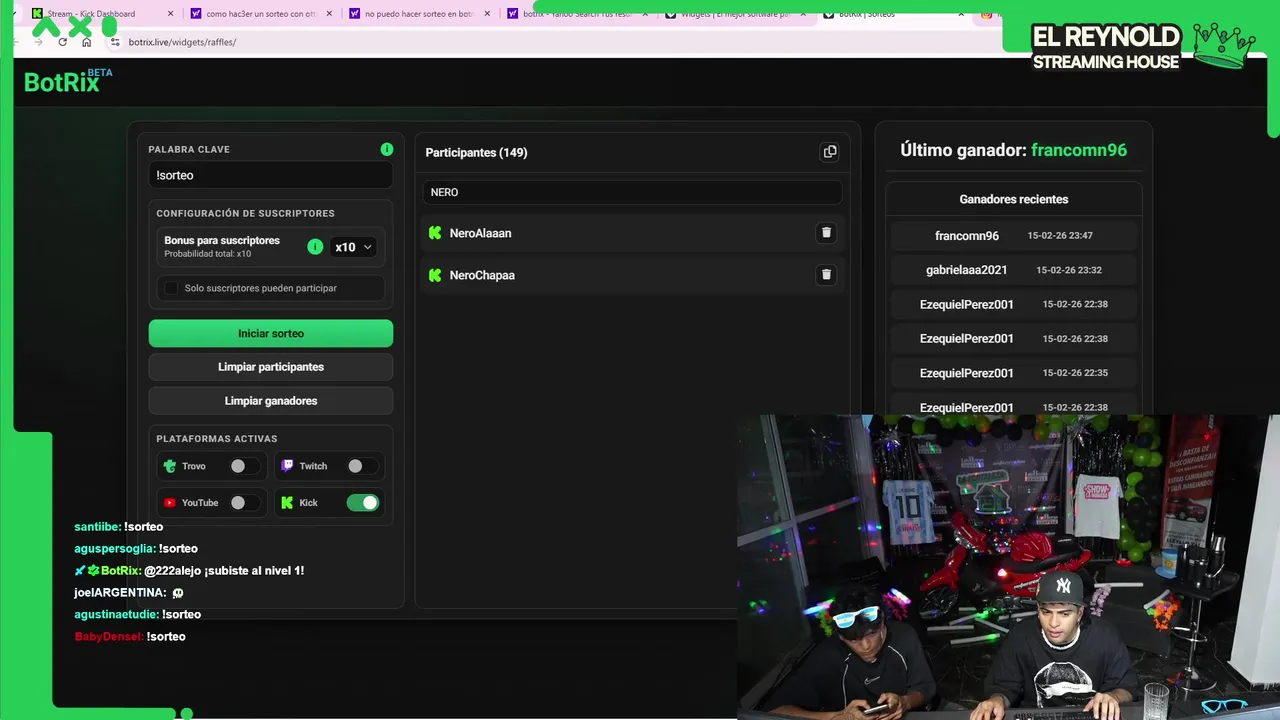Click chat message from santiibe
This screenshot has width=1280, height=720.
click(118, 527)
